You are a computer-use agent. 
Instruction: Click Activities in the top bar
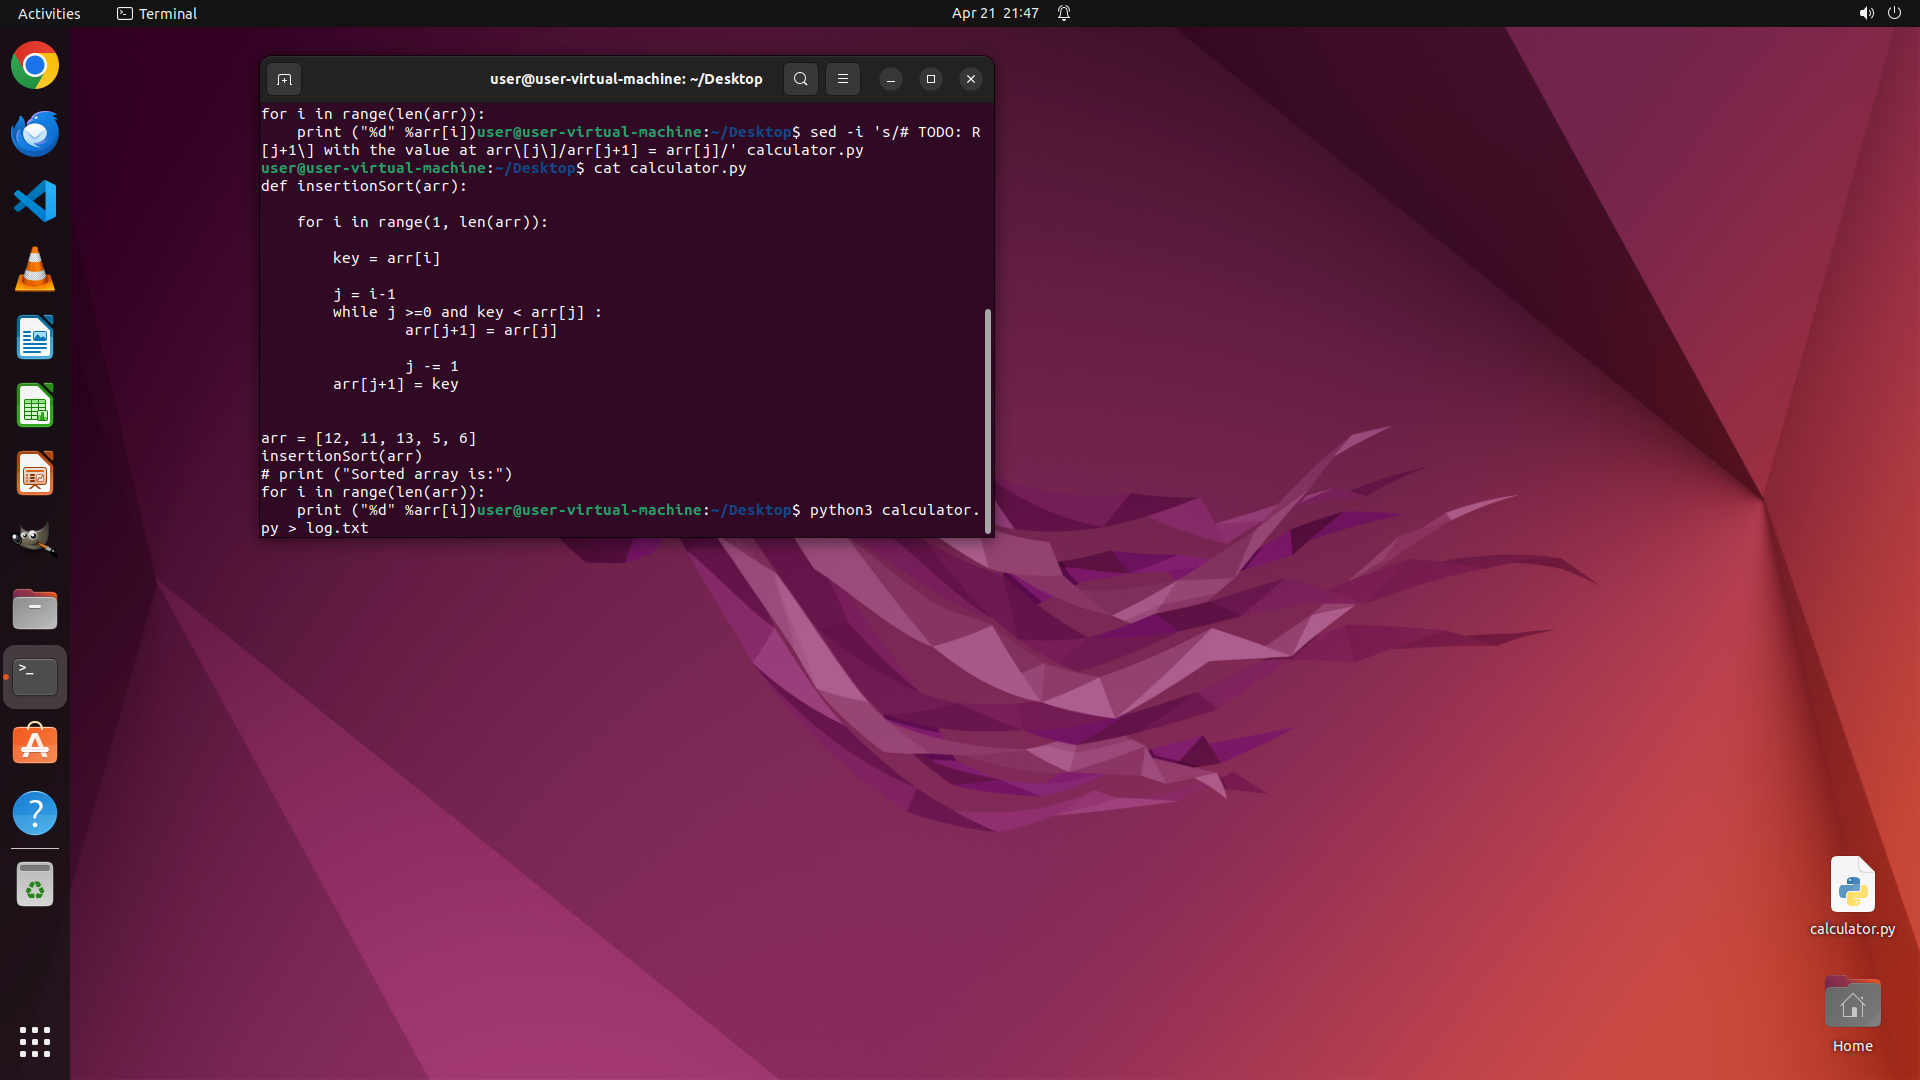coord(49,13)
